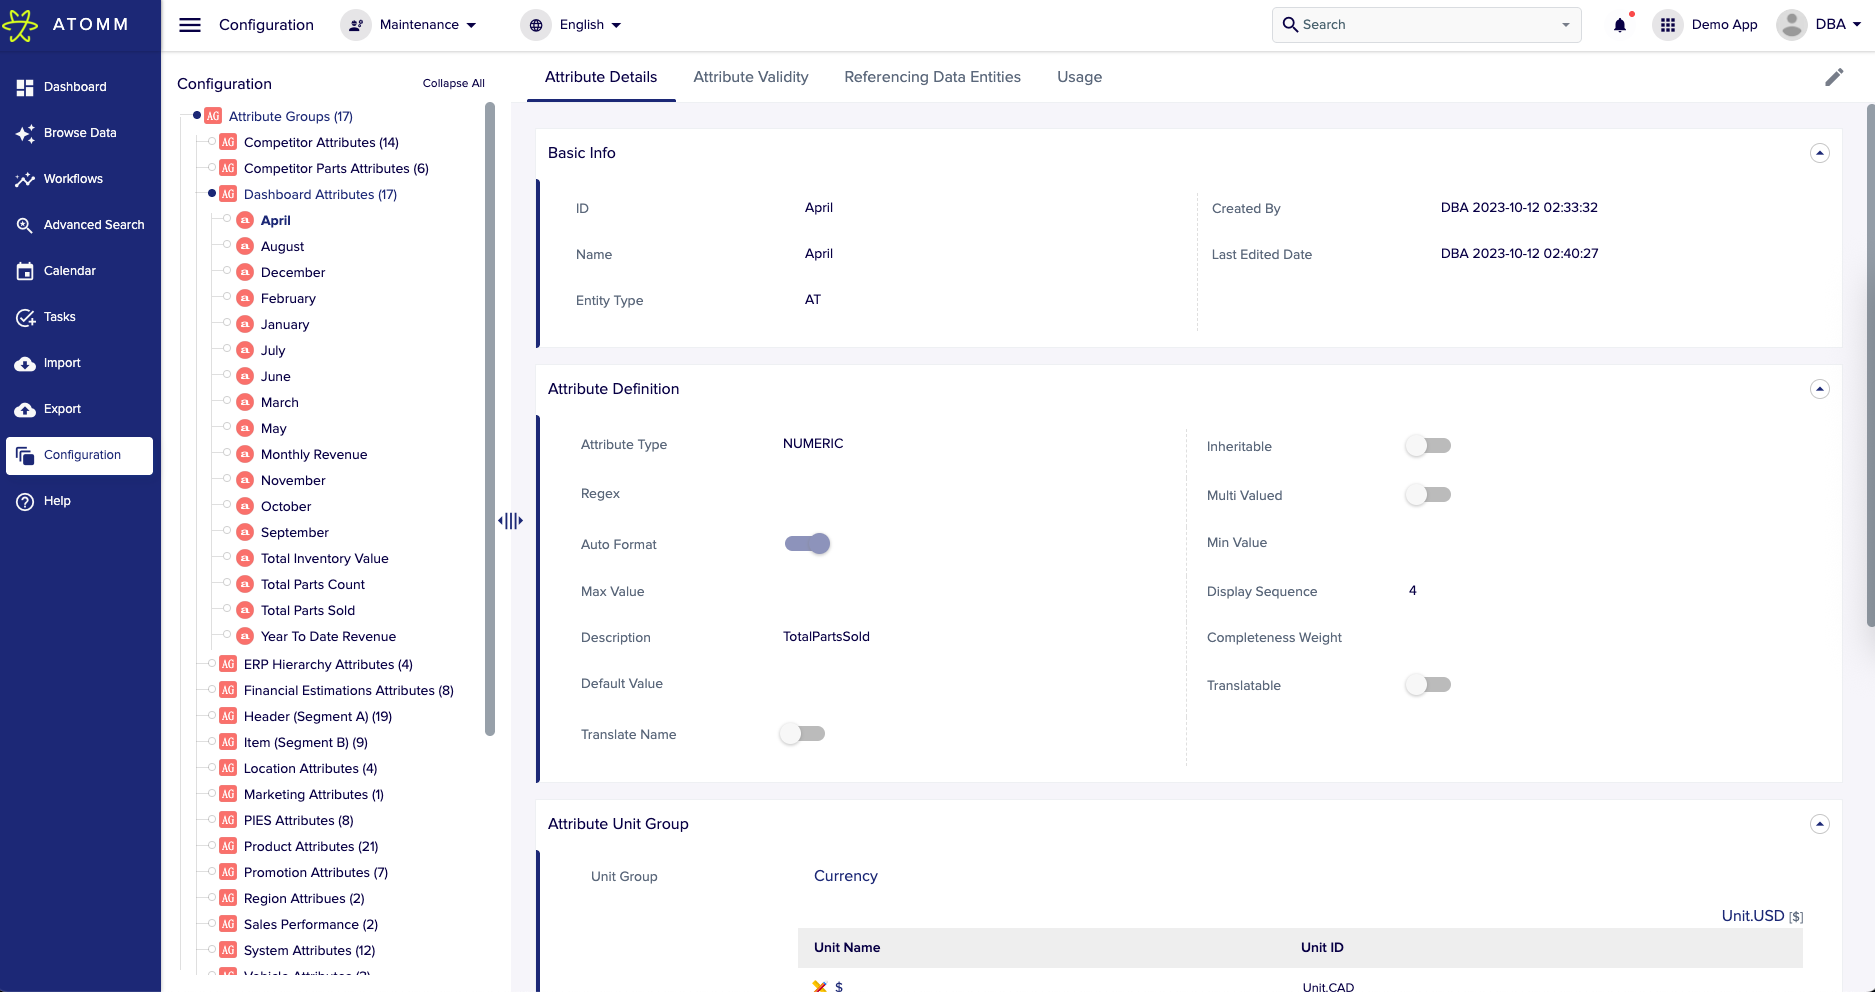The width and height of the screenshot is (1875, 992).
Task: Enable the Translatable toggle
Action: pyautogui.click(x=1427, y=684)
